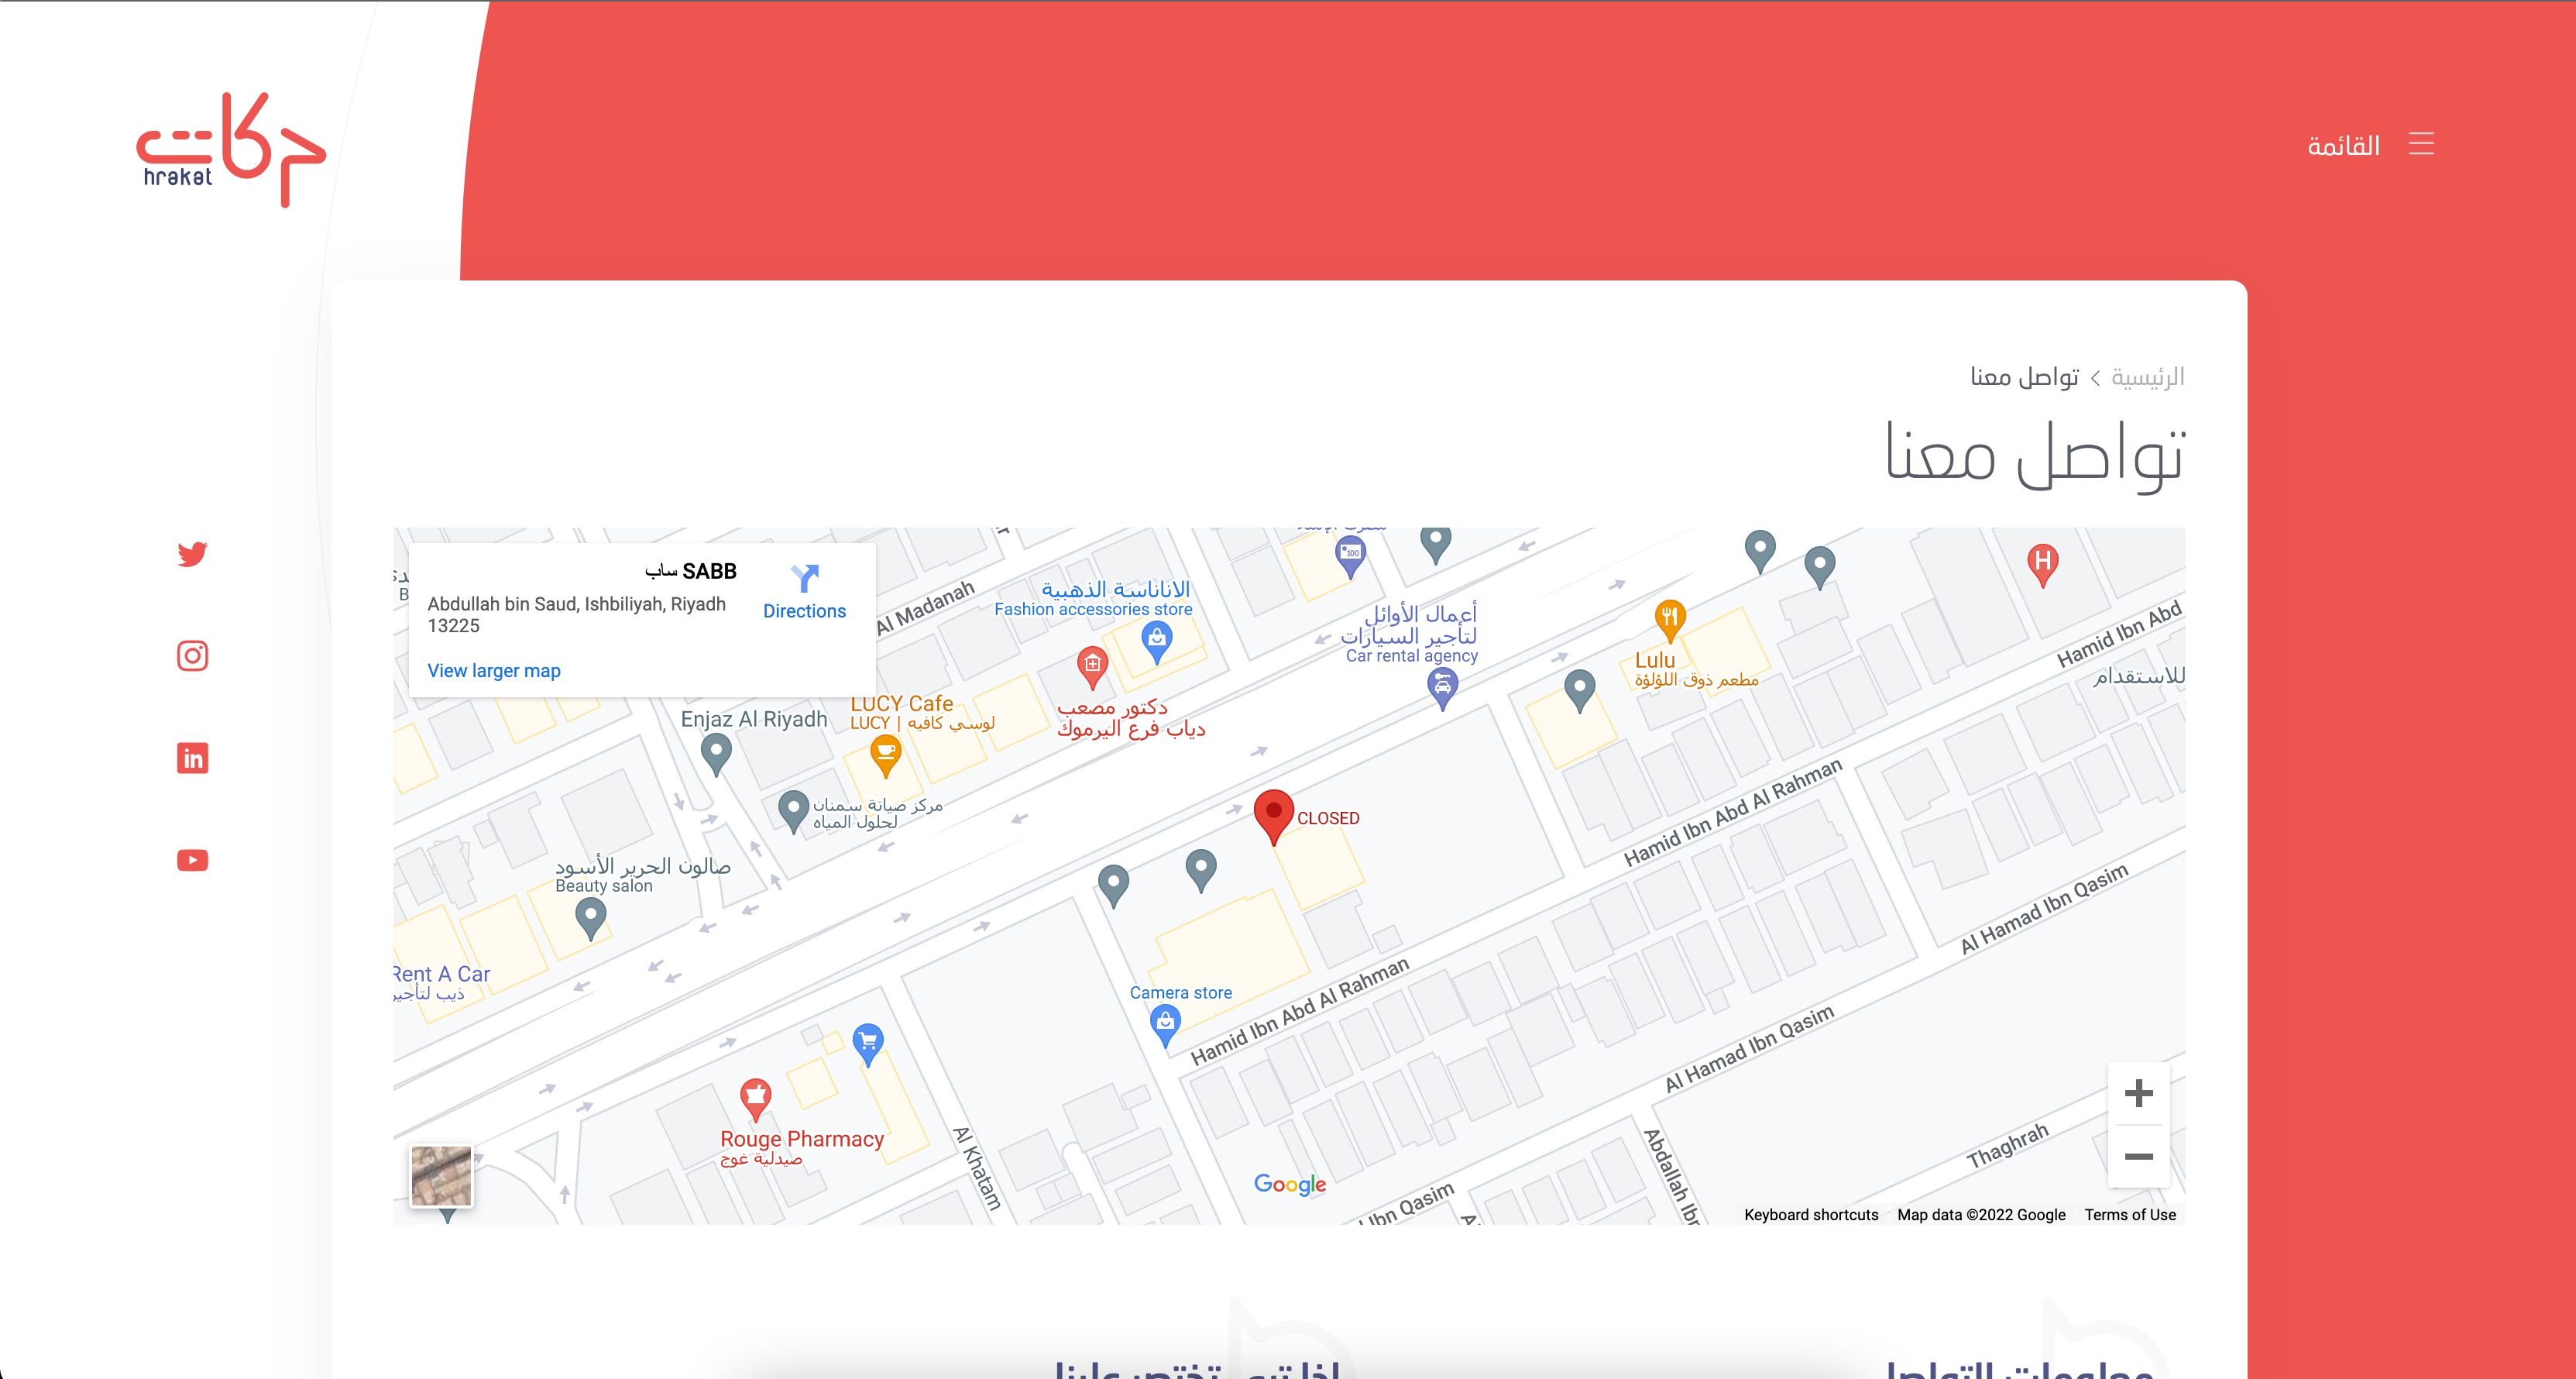The height and width of the screenshot is (1379, 2576).
Task: Click the تواصل معنا breadcrumb text
Action: click(x=2024, y=377)
